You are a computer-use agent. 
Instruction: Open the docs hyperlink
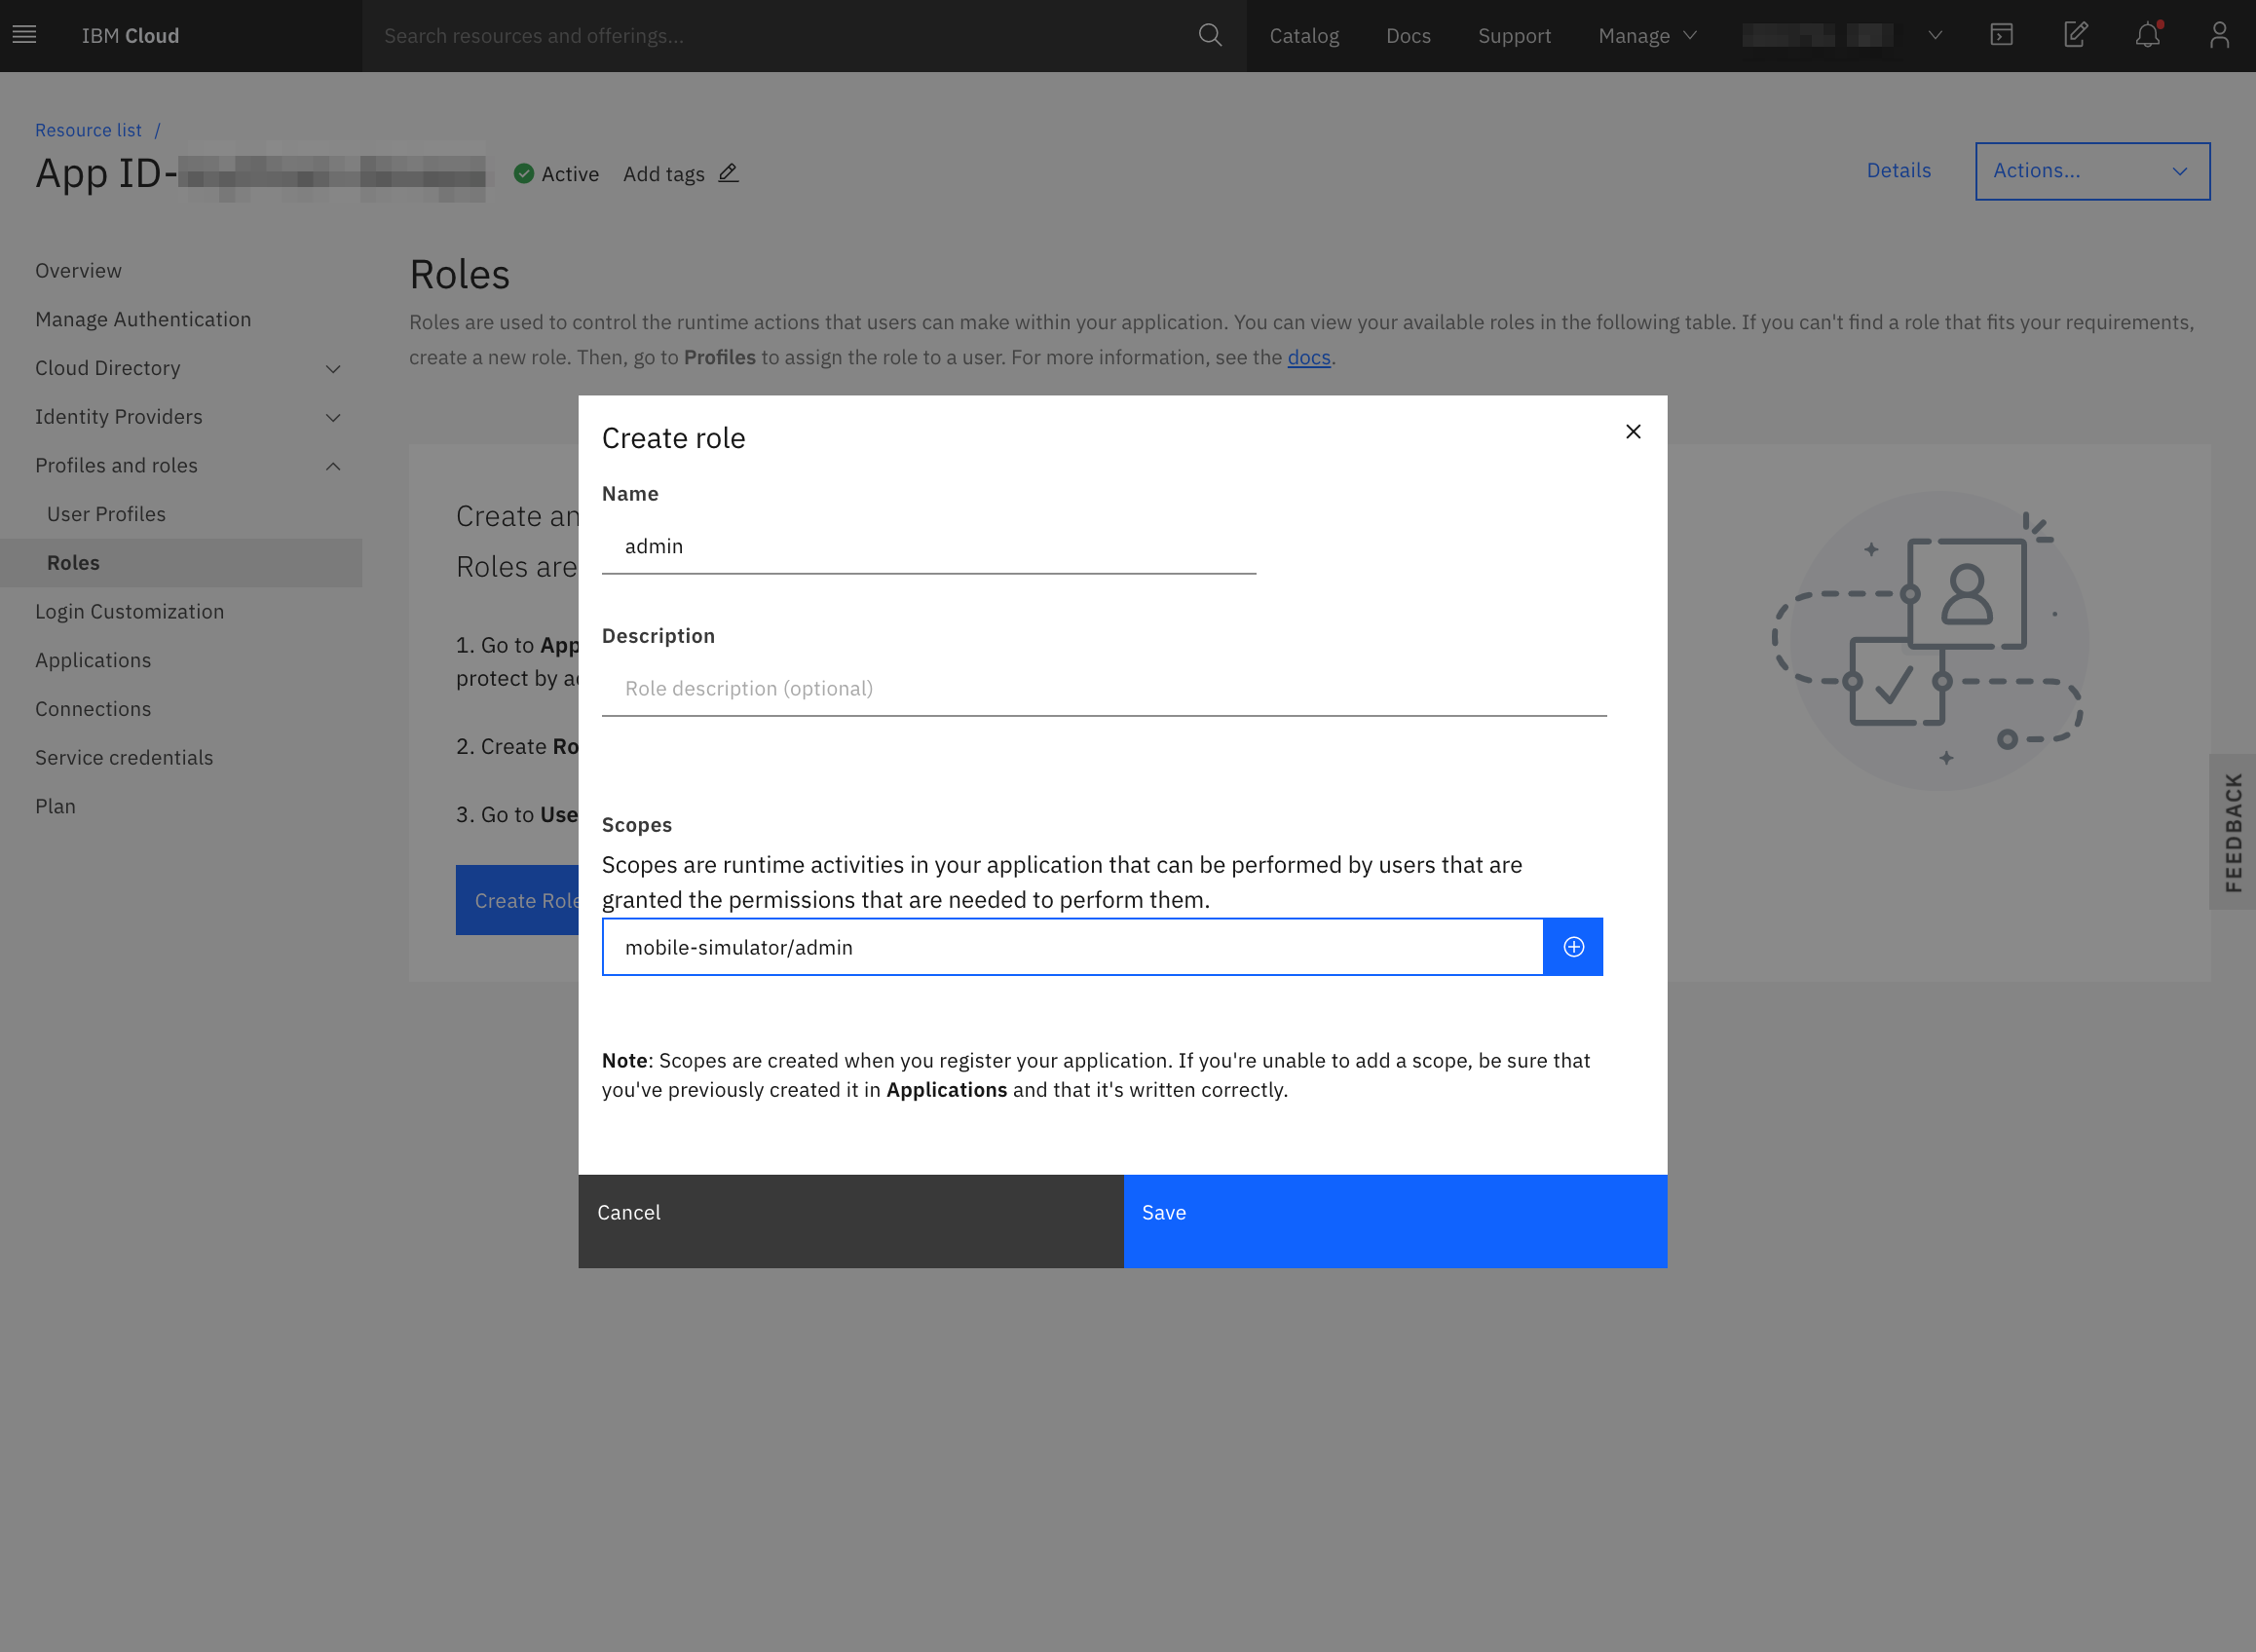pos(1309,357)
